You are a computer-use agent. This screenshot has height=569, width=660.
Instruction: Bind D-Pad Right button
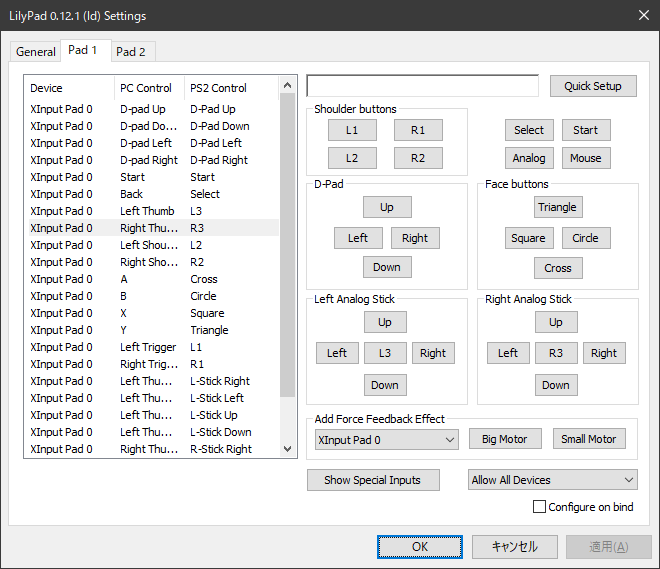tap(415, 238)
